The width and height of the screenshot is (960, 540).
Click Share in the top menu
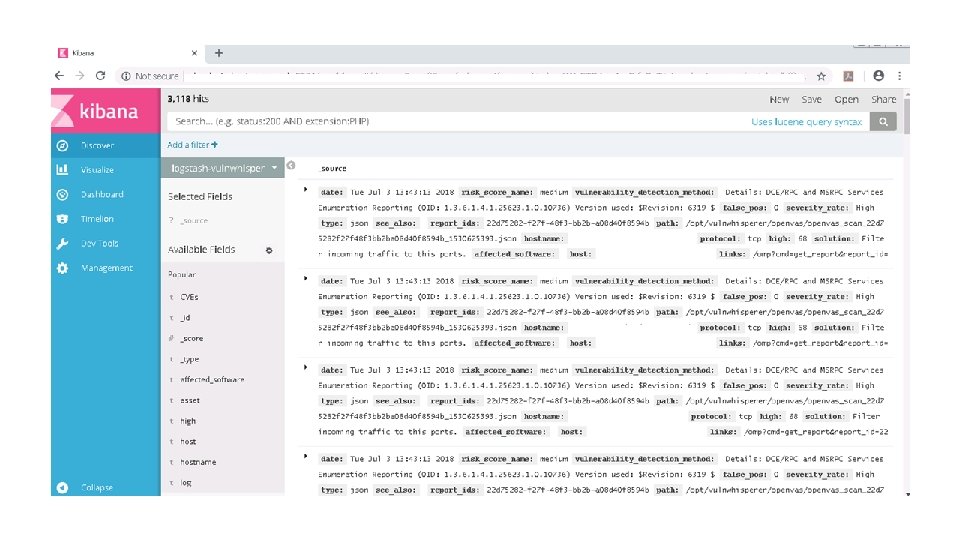[883, 99]
